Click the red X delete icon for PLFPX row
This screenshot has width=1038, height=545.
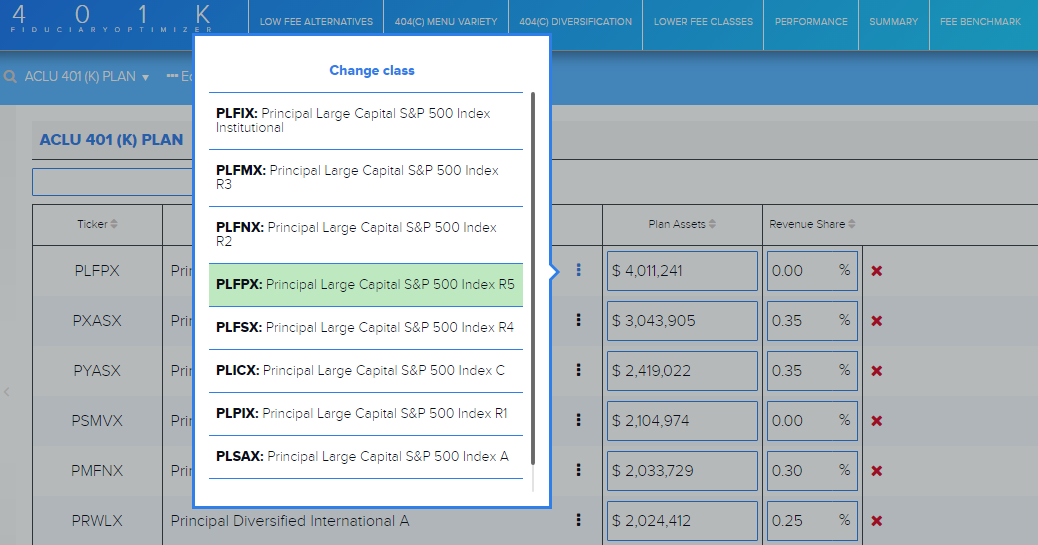(877, 271)
